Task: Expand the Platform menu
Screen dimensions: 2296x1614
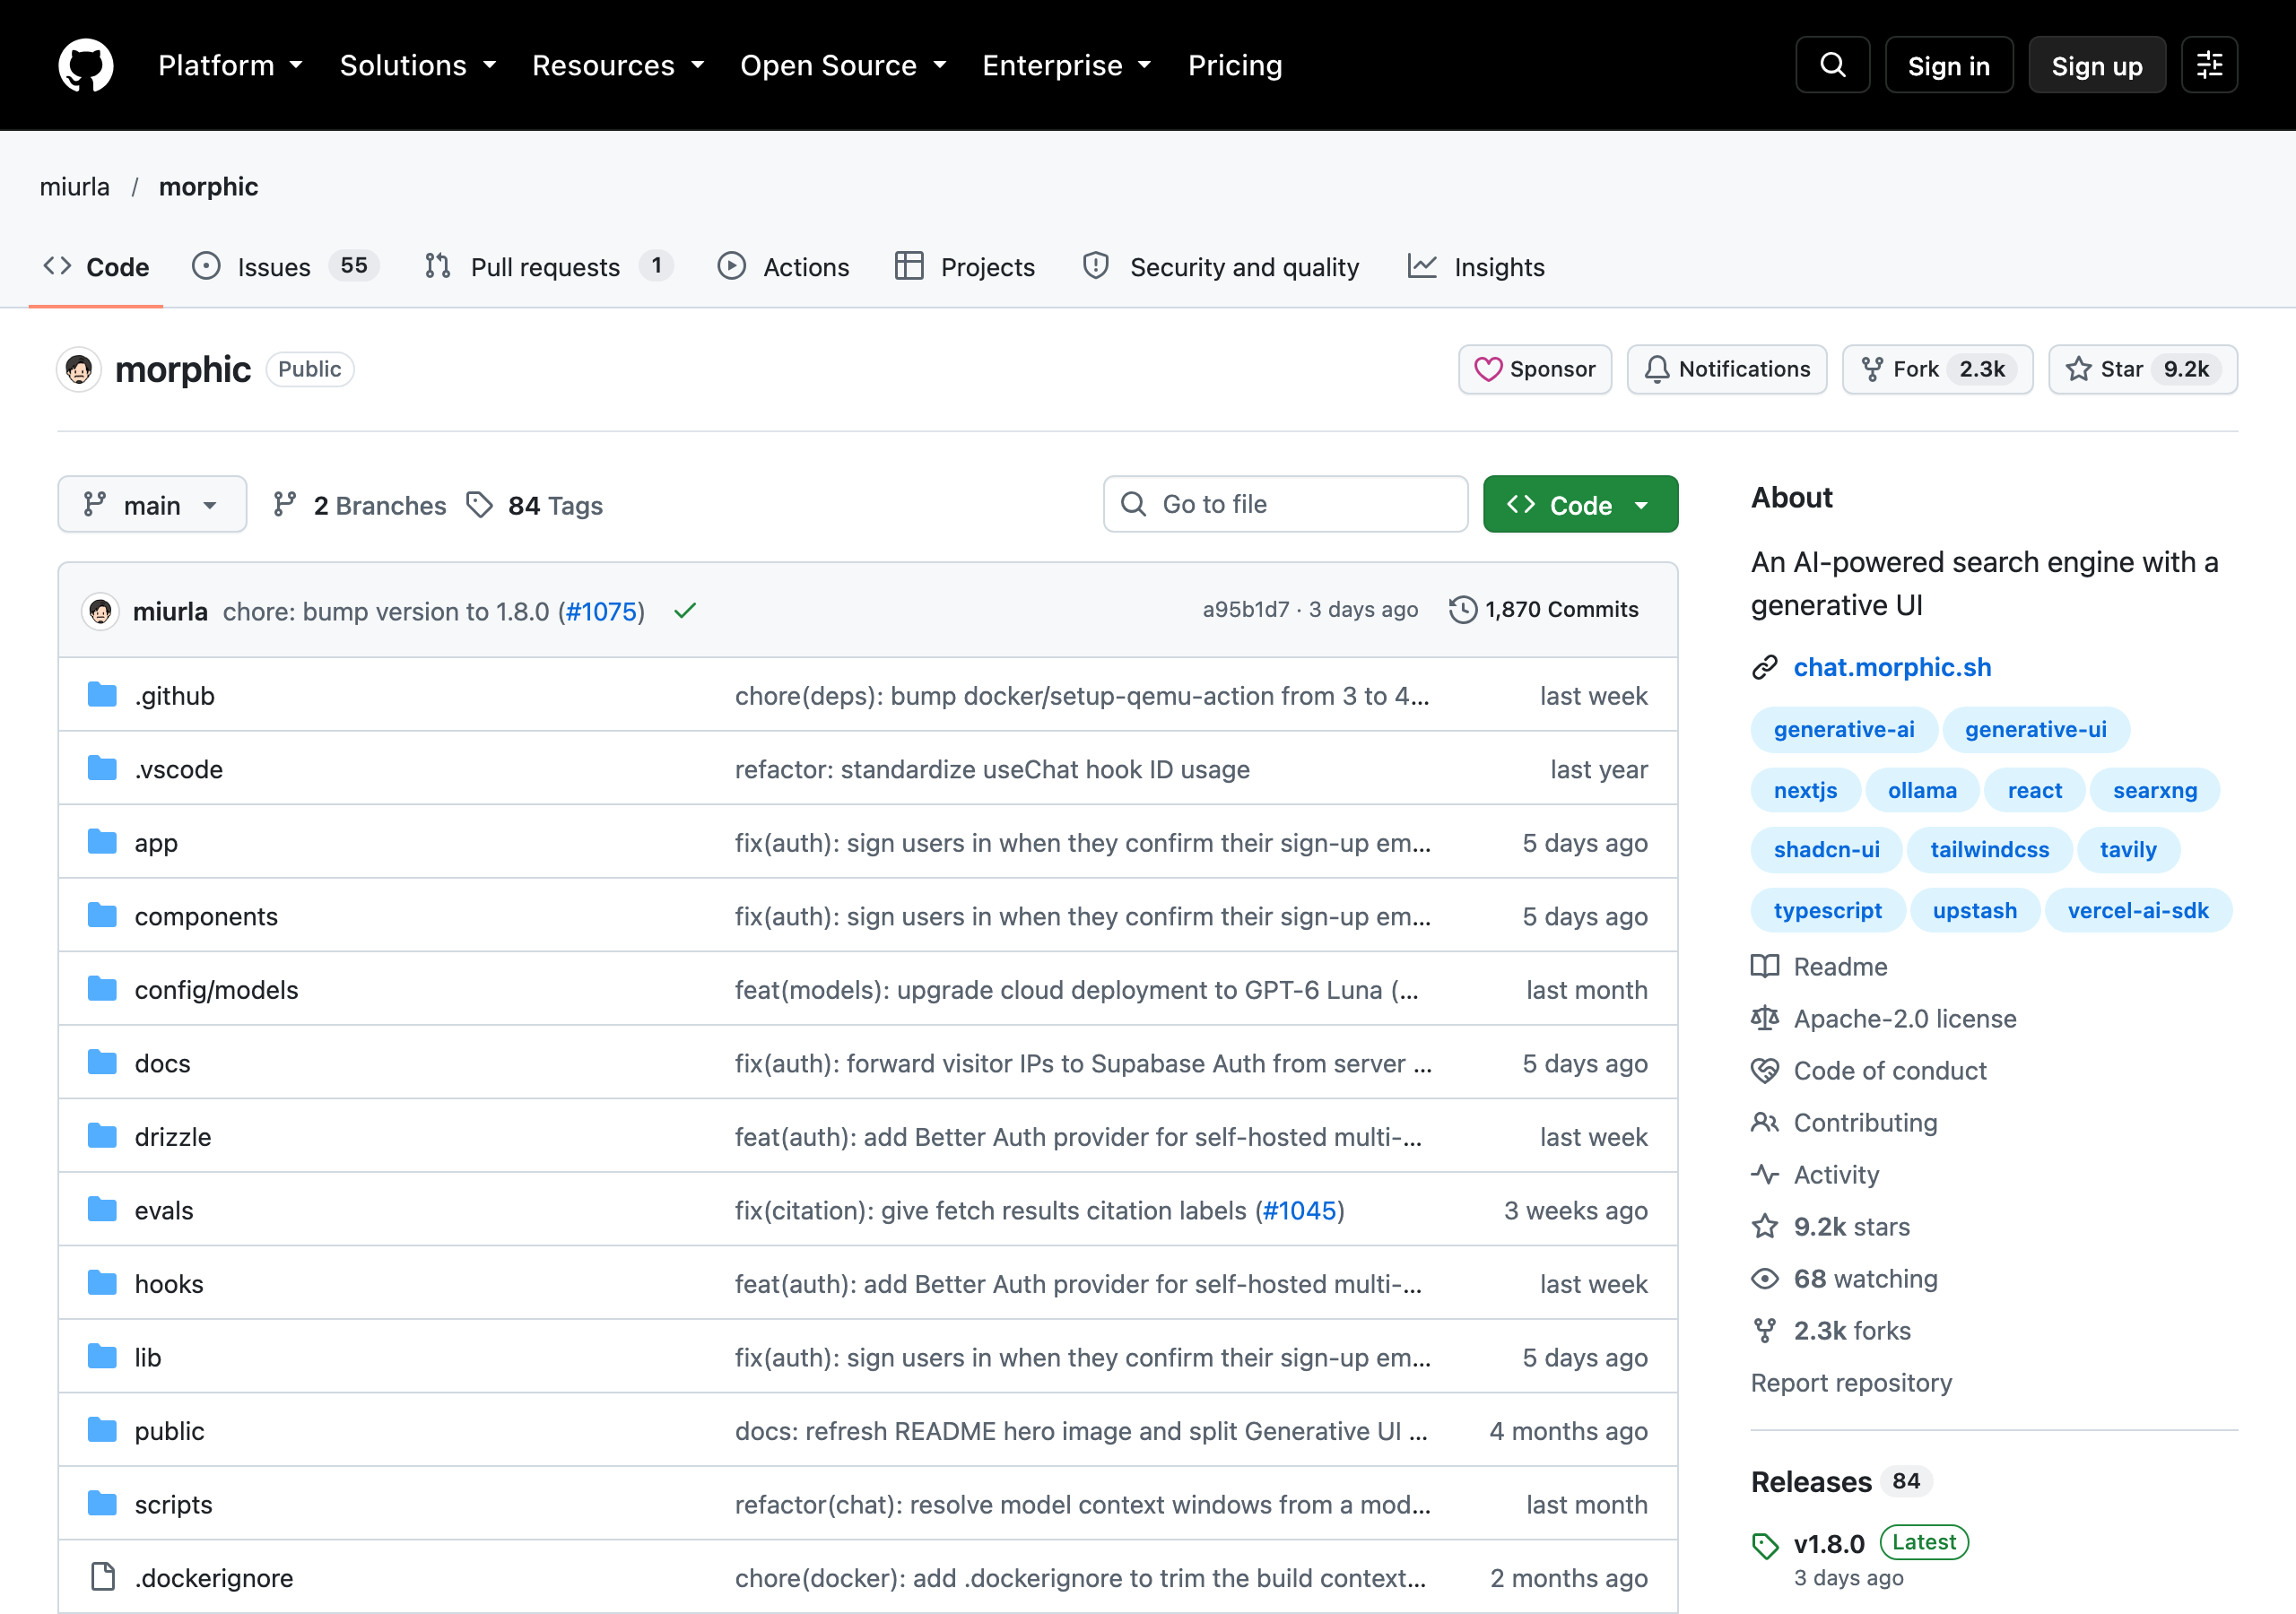Action: pyautogui.click(x=230, y=65)
